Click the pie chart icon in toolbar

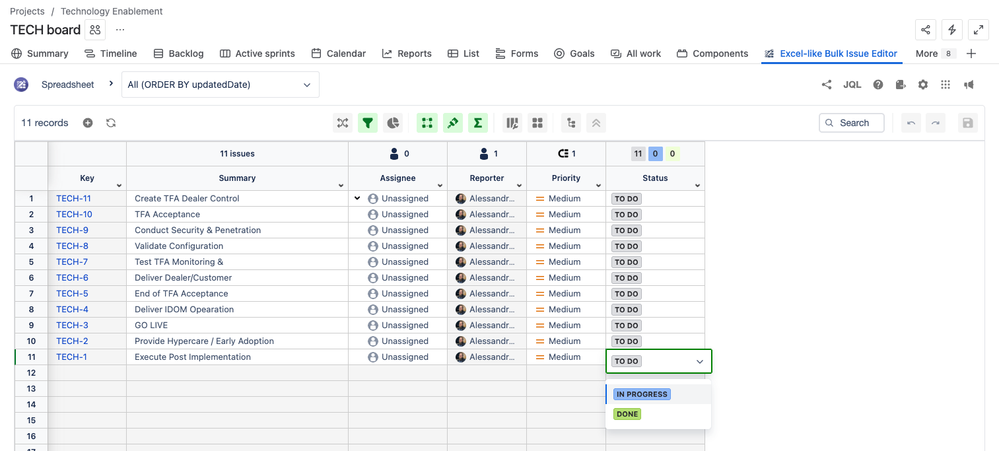(394, 123)
